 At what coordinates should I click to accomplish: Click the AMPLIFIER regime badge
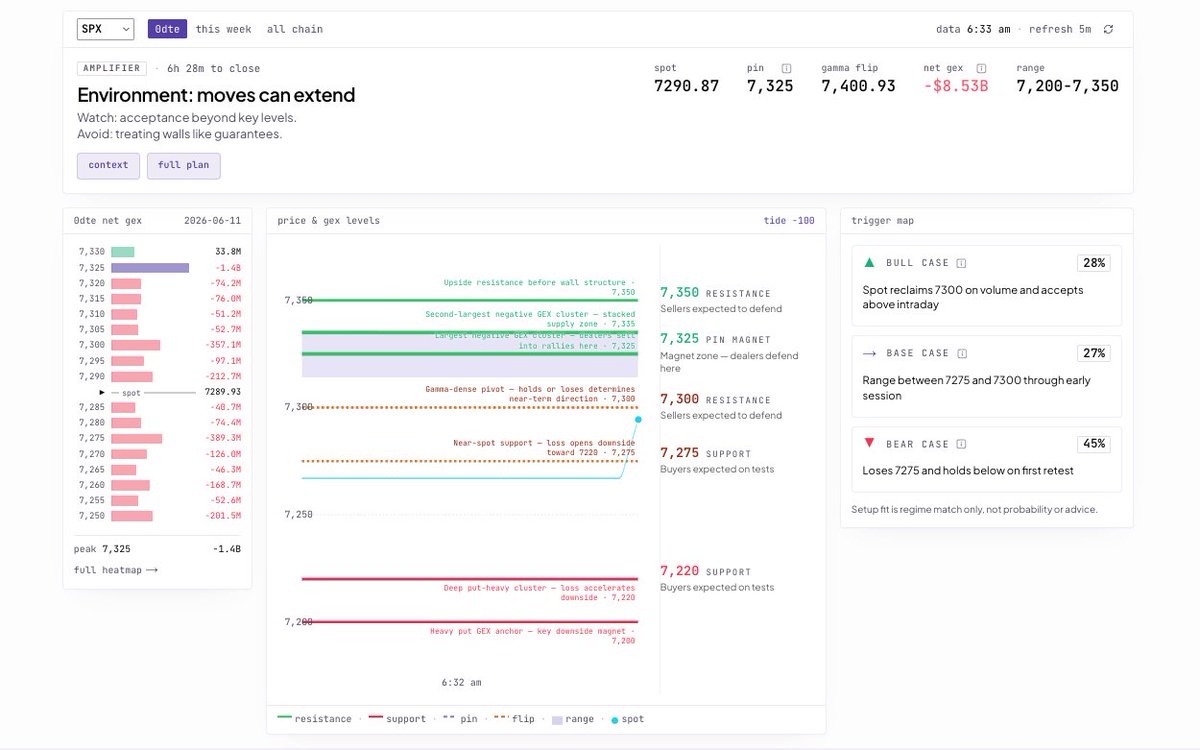111,68
